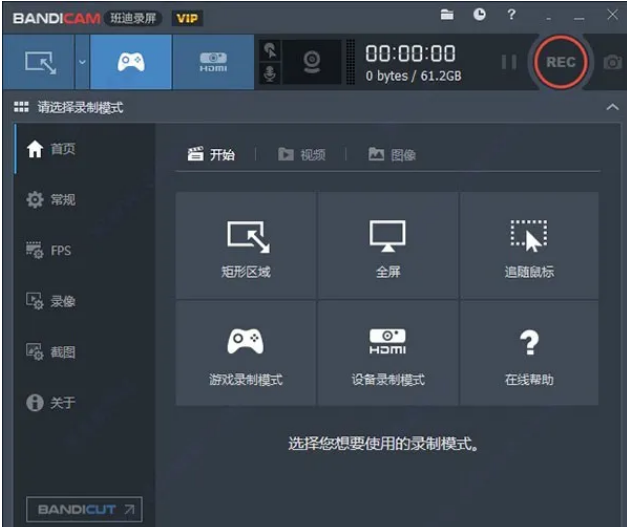627x527 pixels.
Task: Click the 00:00:00 recording timer
Action: pos(410,54)
